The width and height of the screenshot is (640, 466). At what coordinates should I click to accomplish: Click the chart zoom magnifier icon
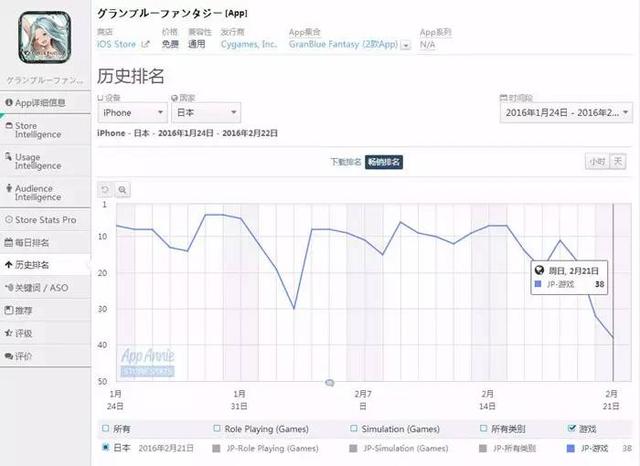tap(122, 190)
